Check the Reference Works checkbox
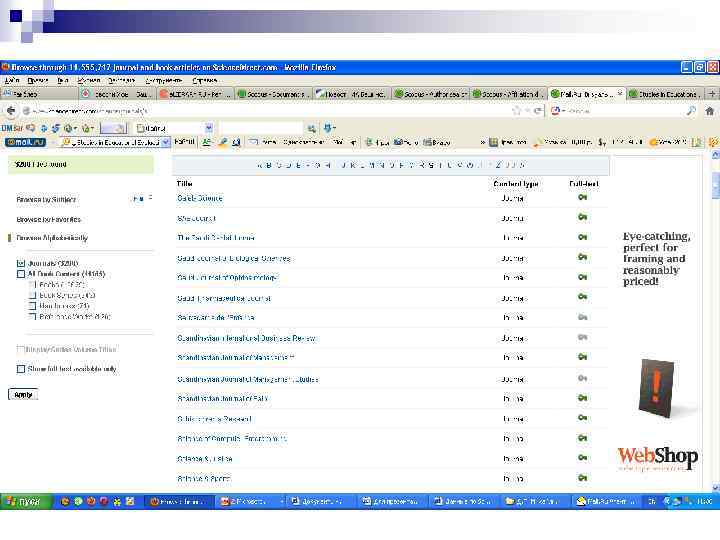 tap(32, 316)
